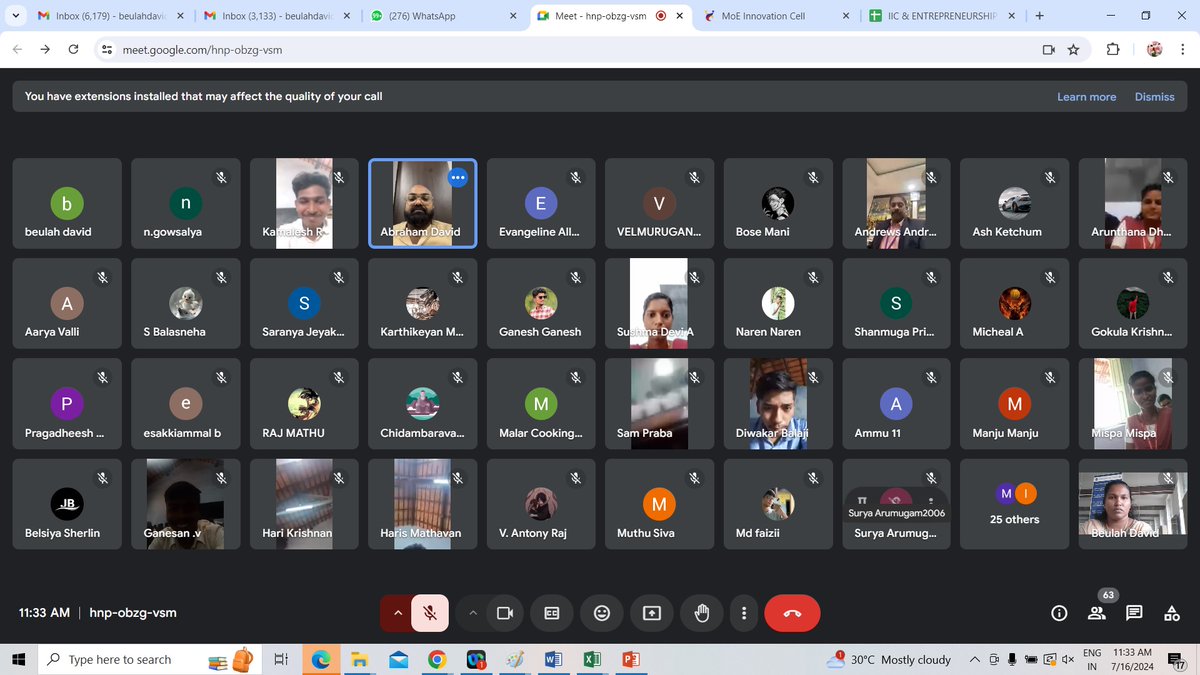The height and width of the screenshot is (675, 1200).
Task: Open meeting details info icon
Action: [x=1059, y=613]
